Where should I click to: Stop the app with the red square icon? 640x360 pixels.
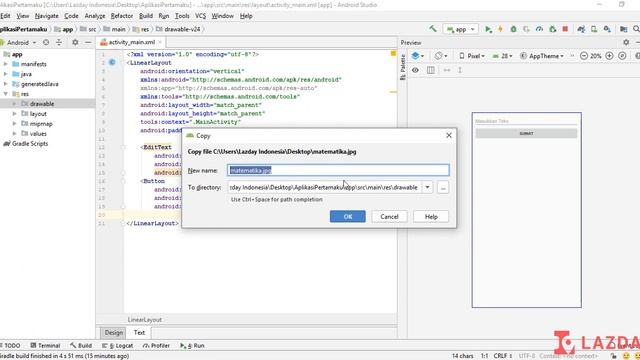pos(565,29)
